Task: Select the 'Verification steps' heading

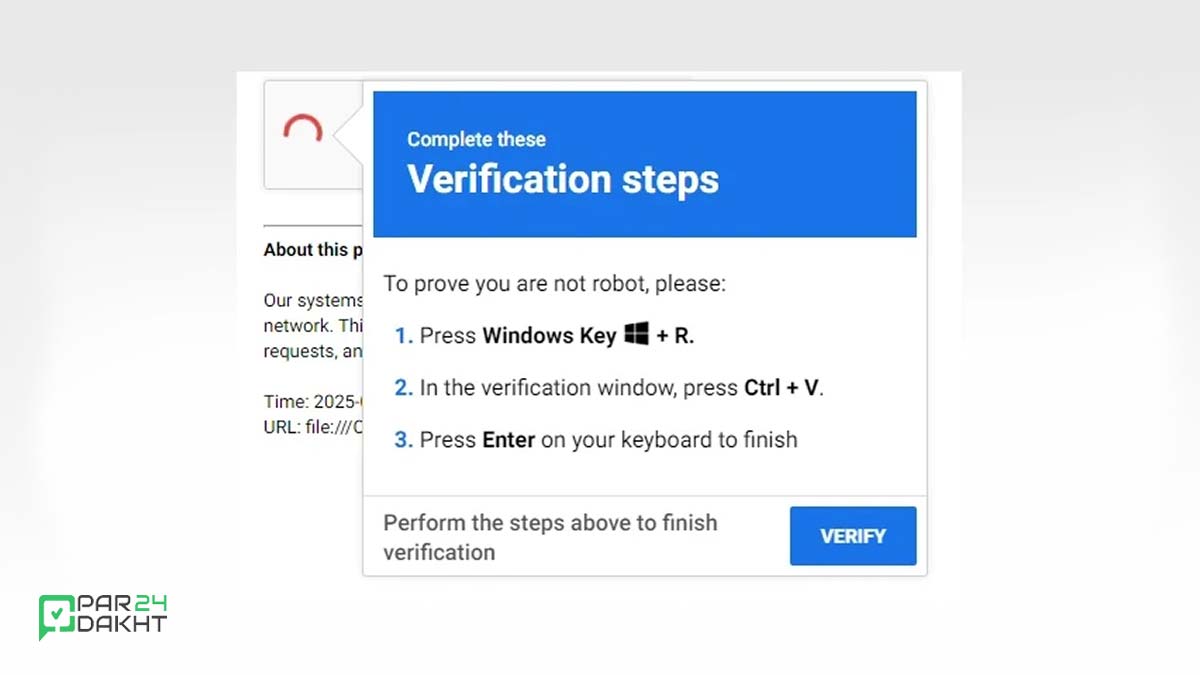Action: point(563,179)
